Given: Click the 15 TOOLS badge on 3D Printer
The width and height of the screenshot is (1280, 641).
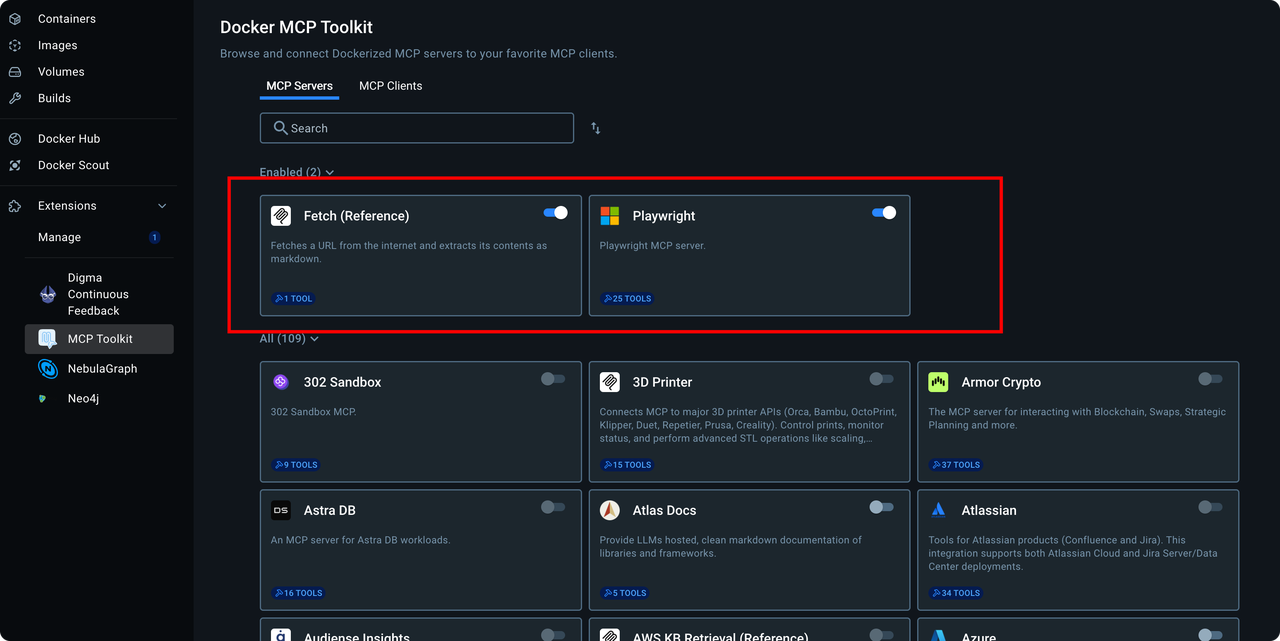Looking at the screenshot, I should click(x=627, y=465).
